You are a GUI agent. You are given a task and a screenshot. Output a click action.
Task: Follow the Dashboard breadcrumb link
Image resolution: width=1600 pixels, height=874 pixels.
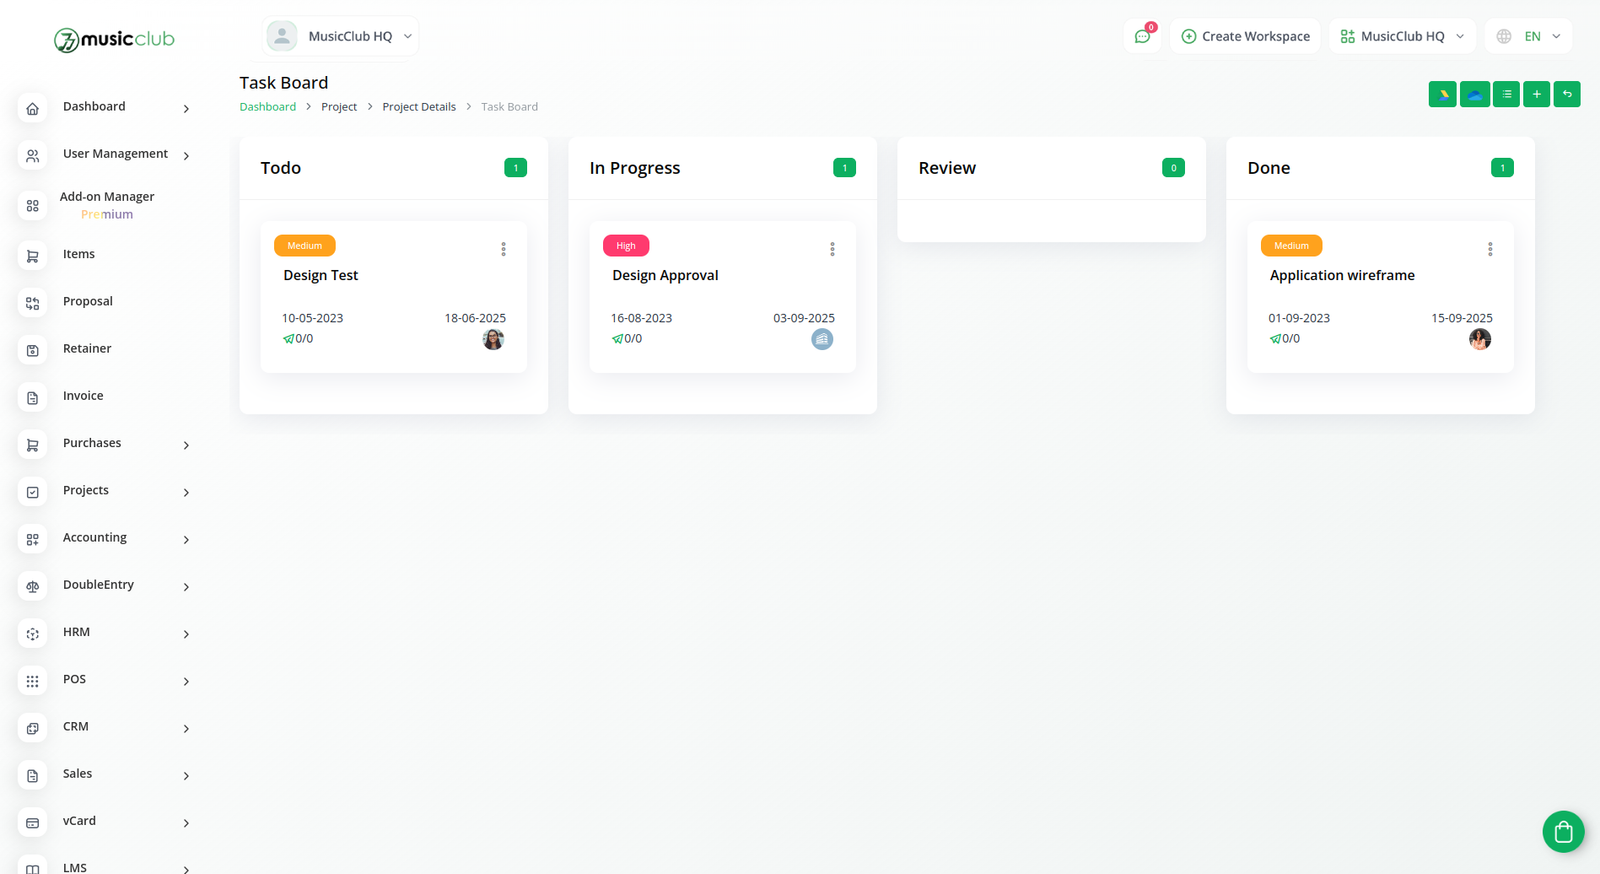click(x=267, y=107)
